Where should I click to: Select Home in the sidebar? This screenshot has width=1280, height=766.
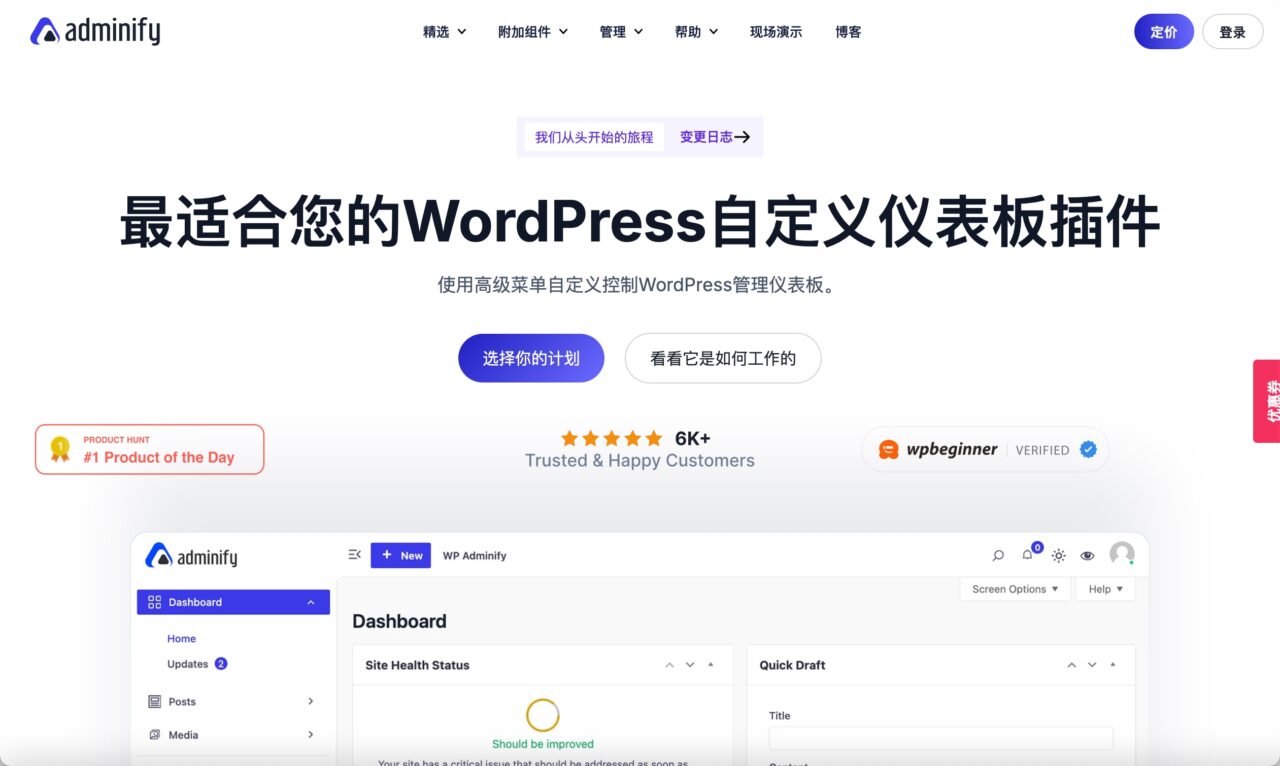tap(181, 639)
